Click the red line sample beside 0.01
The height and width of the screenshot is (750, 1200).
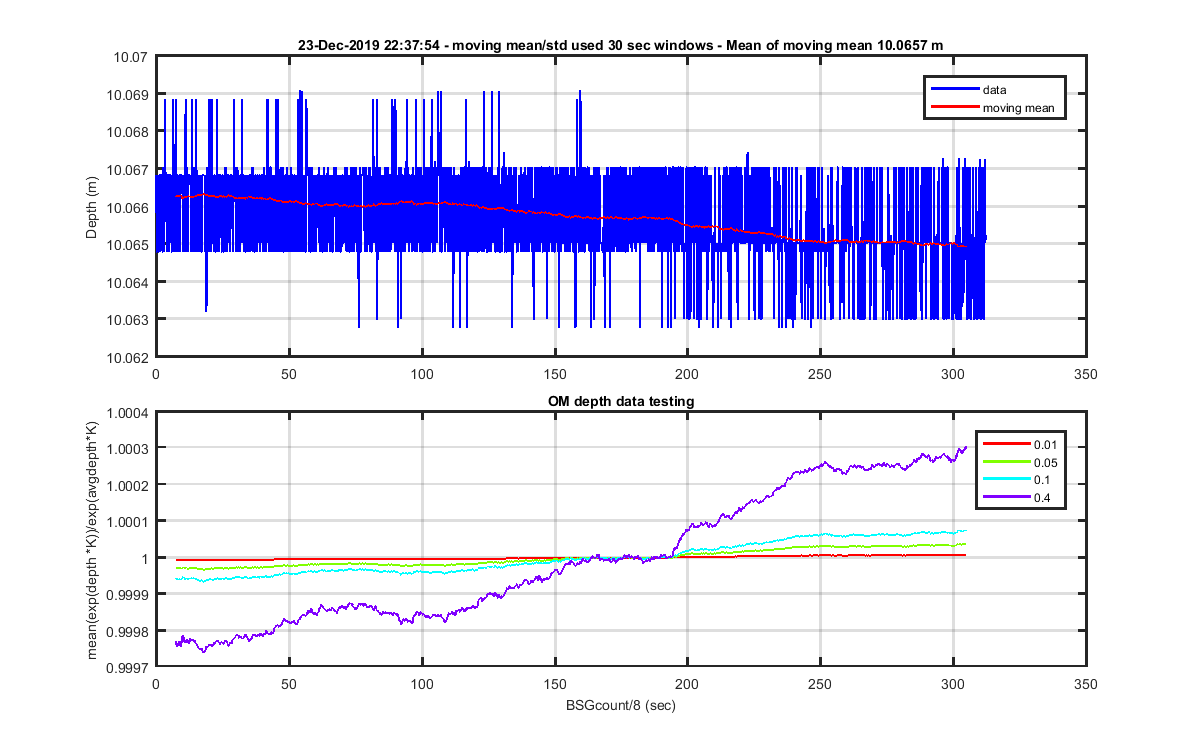(x=1007, y=444)
